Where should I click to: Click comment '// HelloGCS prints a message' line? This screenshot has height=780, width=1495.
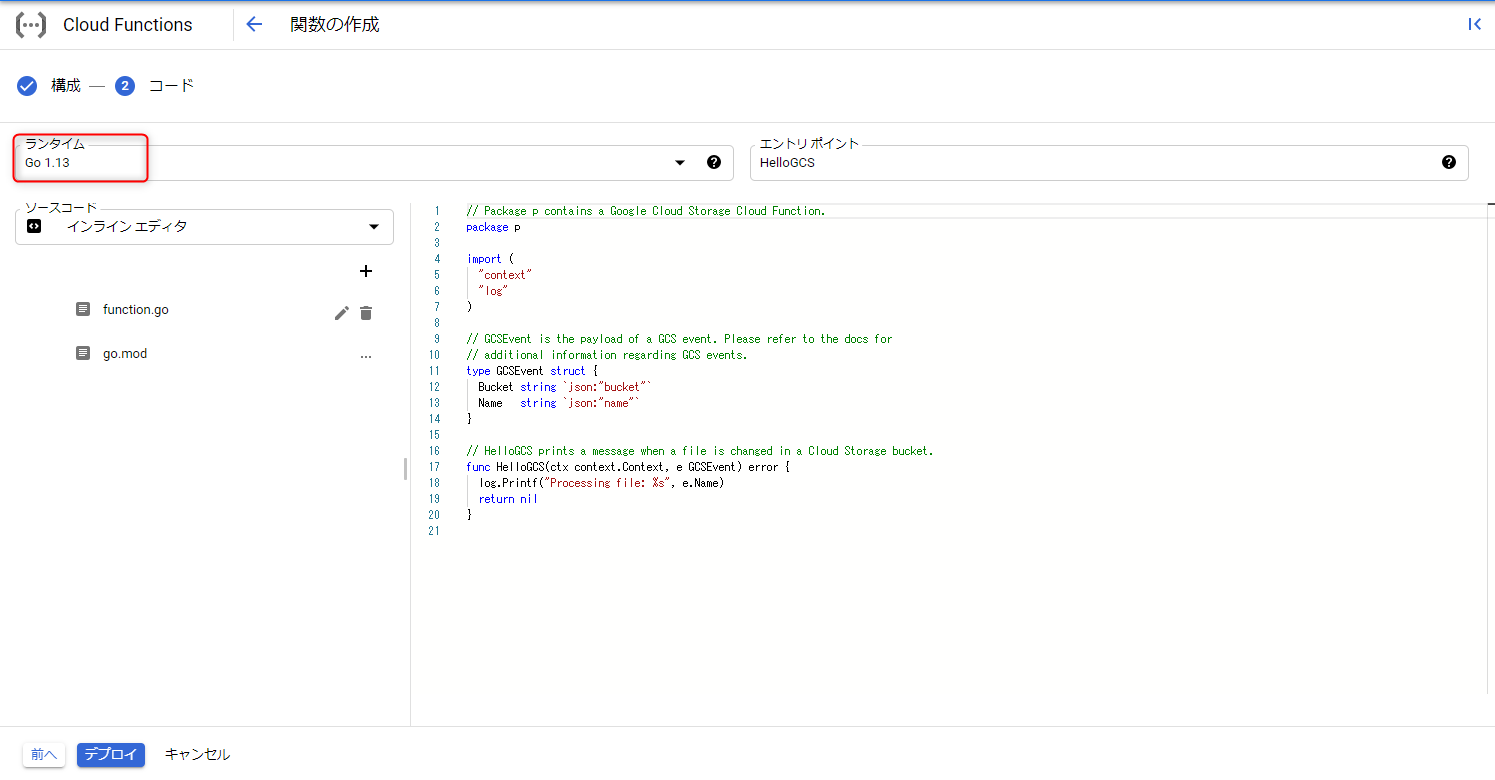pos(700,451)
